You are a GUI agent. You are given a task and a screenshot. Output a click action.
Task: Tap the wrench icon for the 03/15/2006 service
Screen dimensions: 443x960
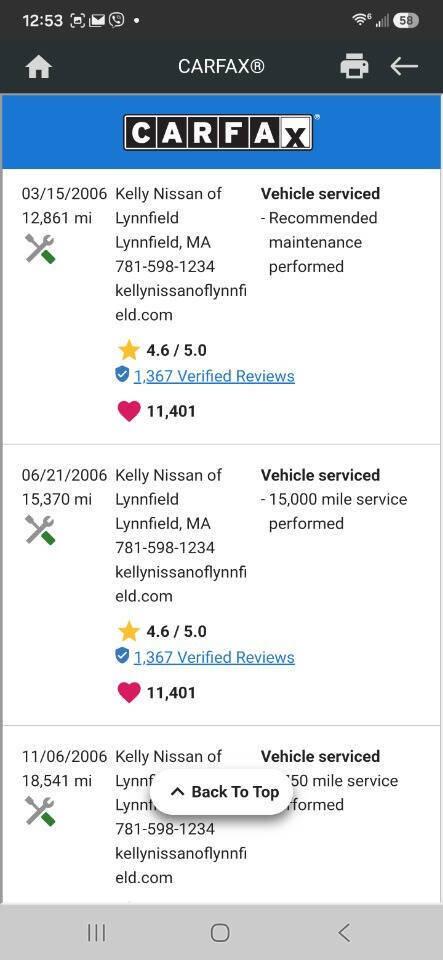click(40, 249)
